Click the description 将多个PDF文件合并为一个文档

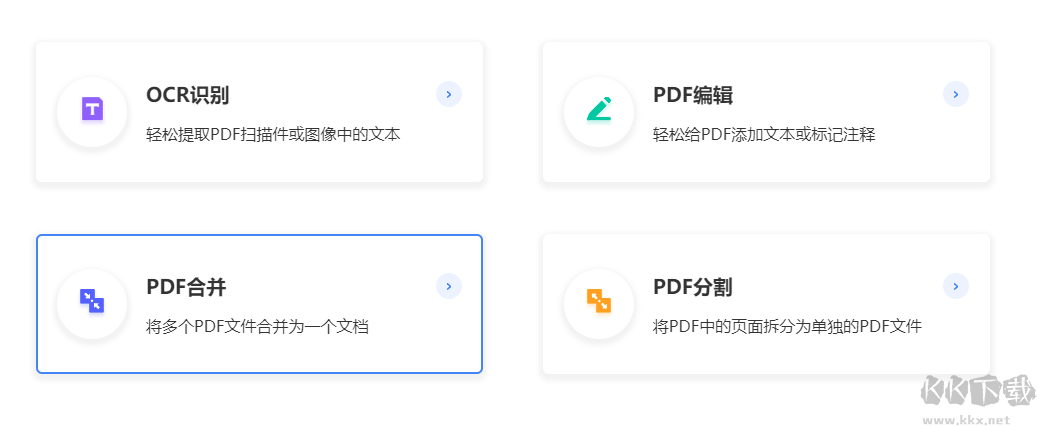tap(257, 326)
